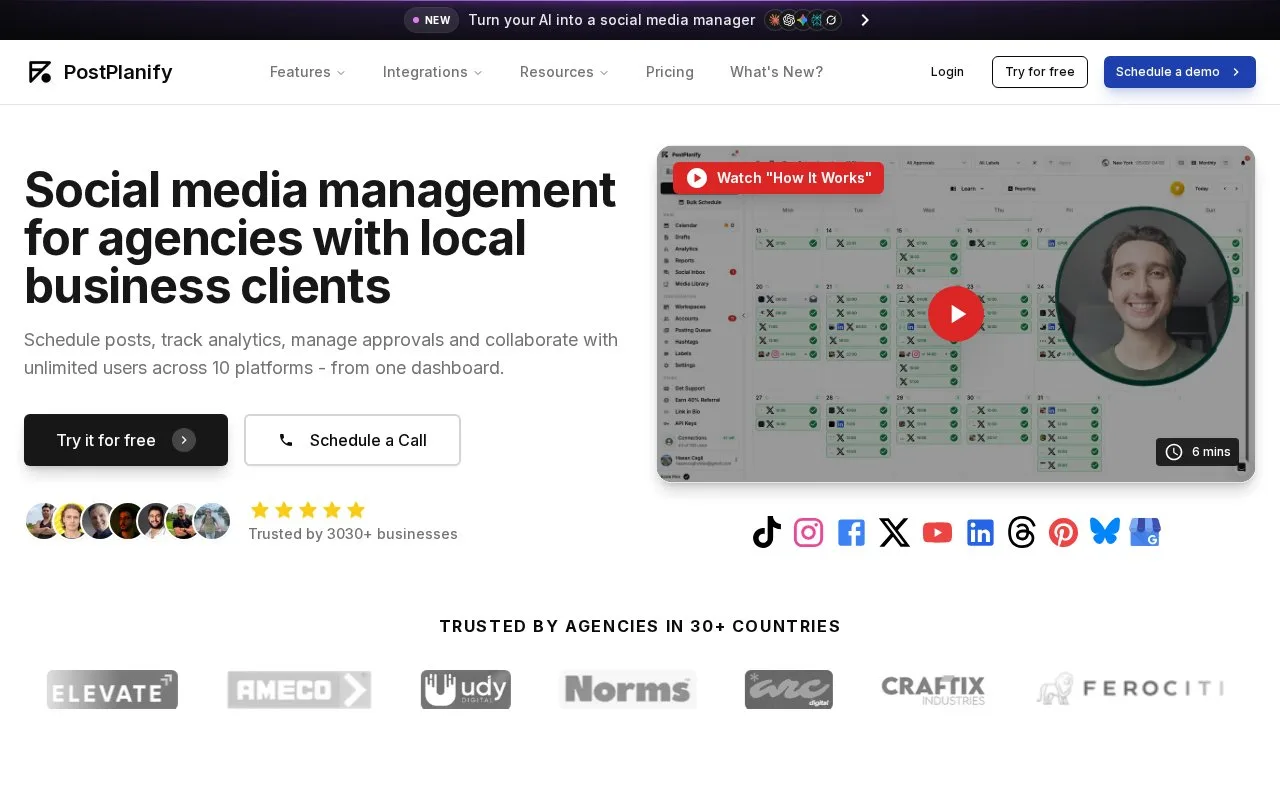
Task: Click the arrow in the announcement banner
Action: point(865,20)
